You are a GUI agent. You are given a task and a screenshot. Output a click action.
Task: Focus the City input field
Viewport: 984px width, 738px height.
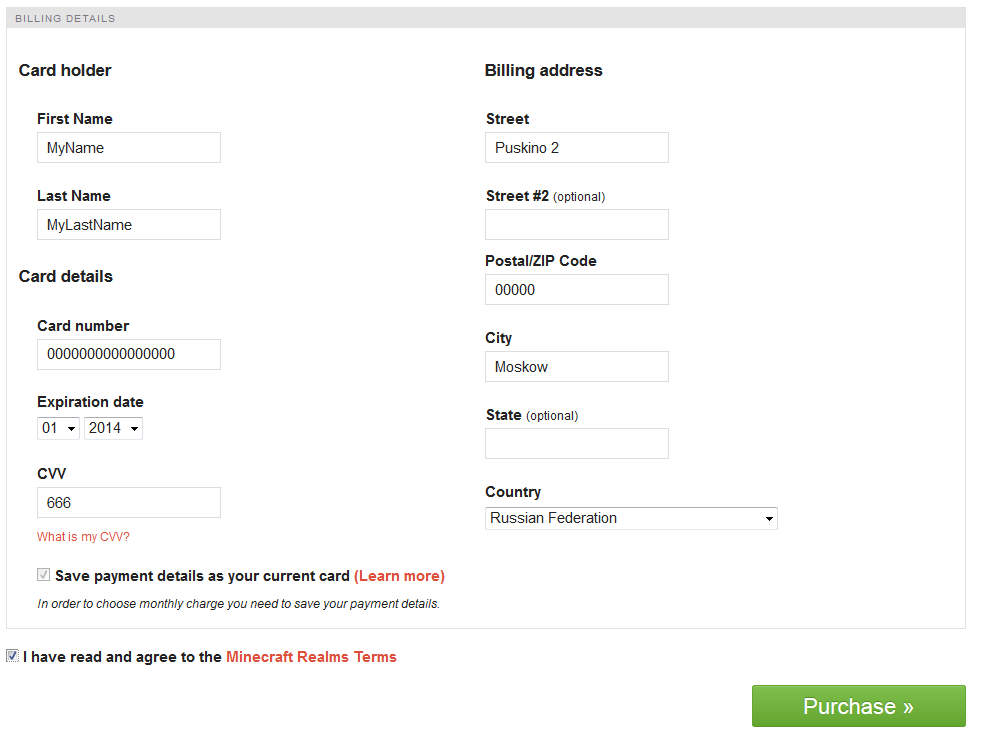point(576,367)
